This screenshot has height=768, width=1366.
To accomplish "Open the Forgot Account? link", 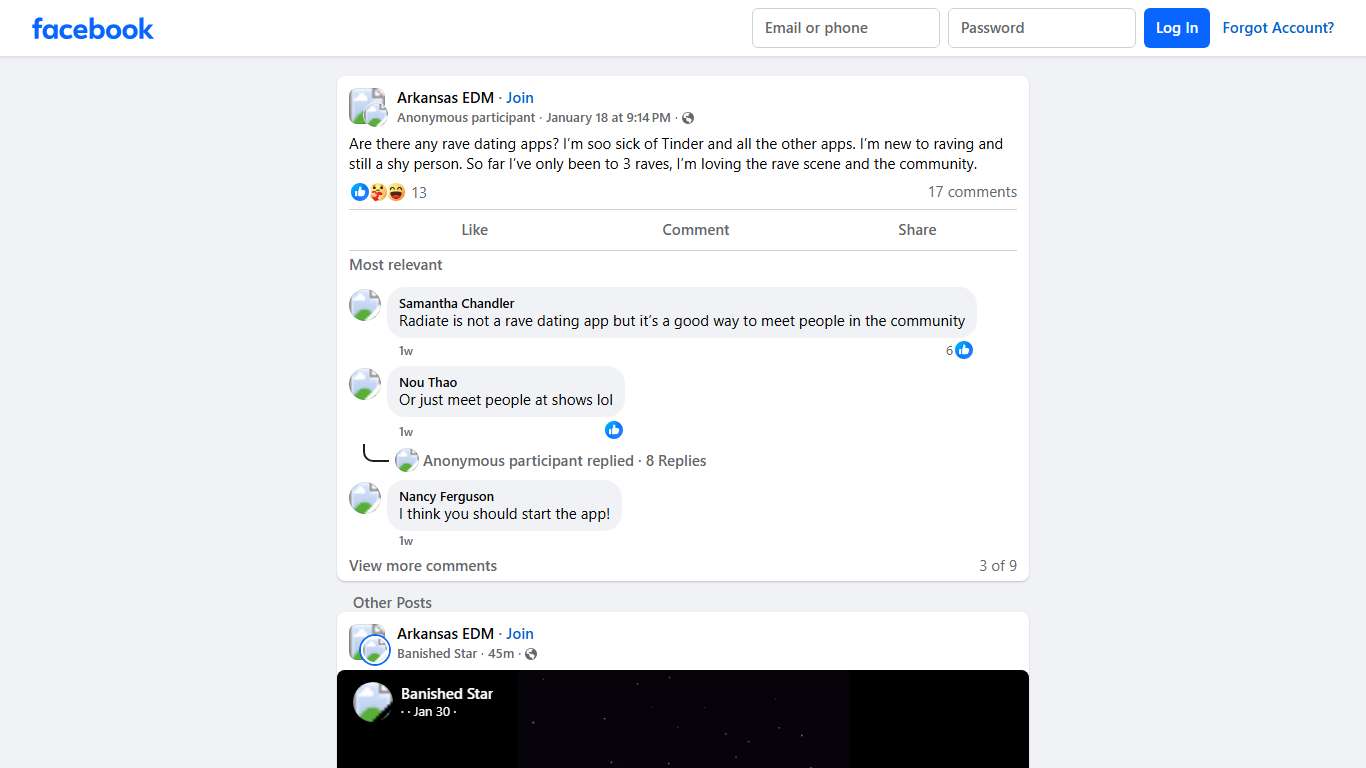I will pos(1278,28).
